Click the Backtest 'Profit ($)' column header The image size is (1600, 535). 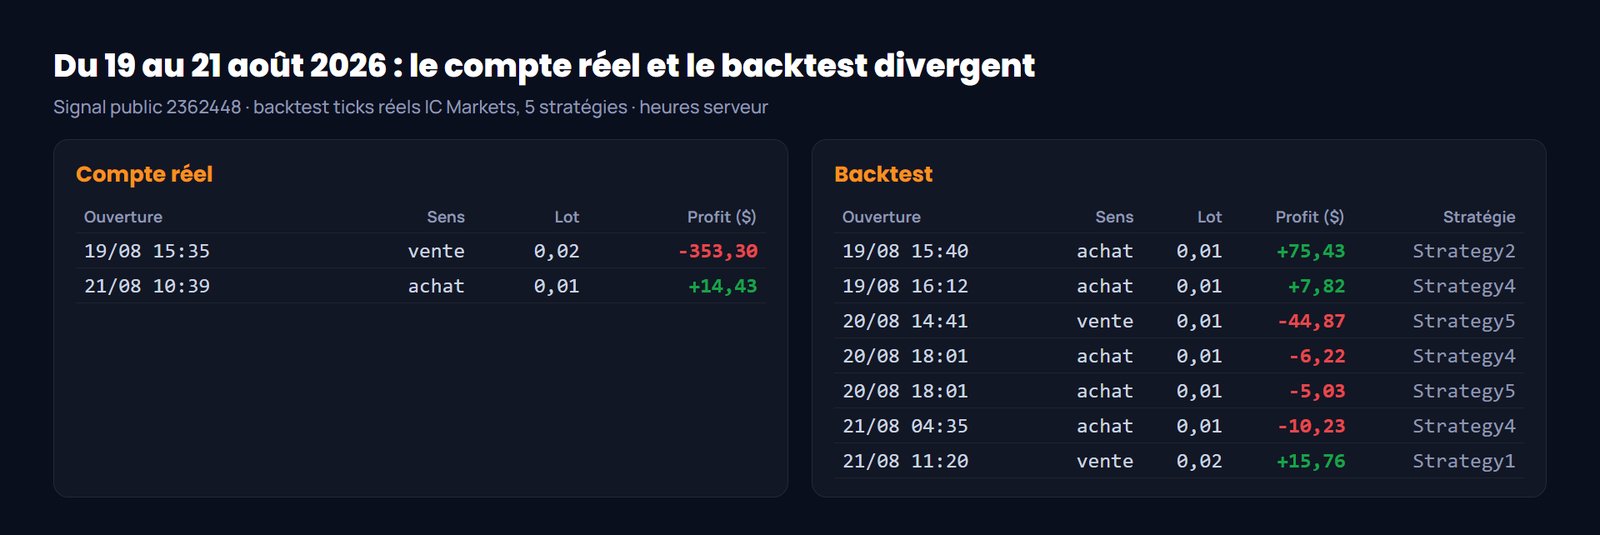coord(1309,217)
